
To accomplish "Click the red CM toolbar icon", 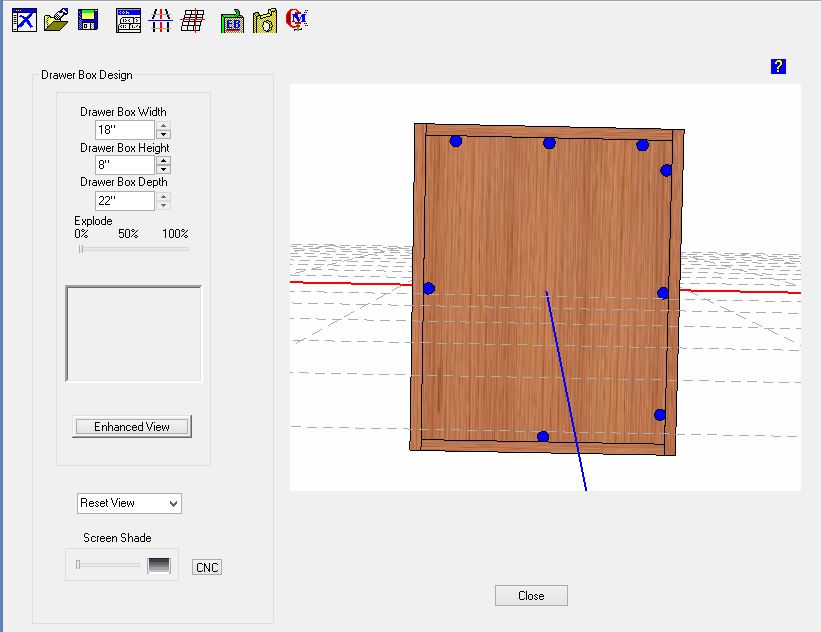I will 297,19.
